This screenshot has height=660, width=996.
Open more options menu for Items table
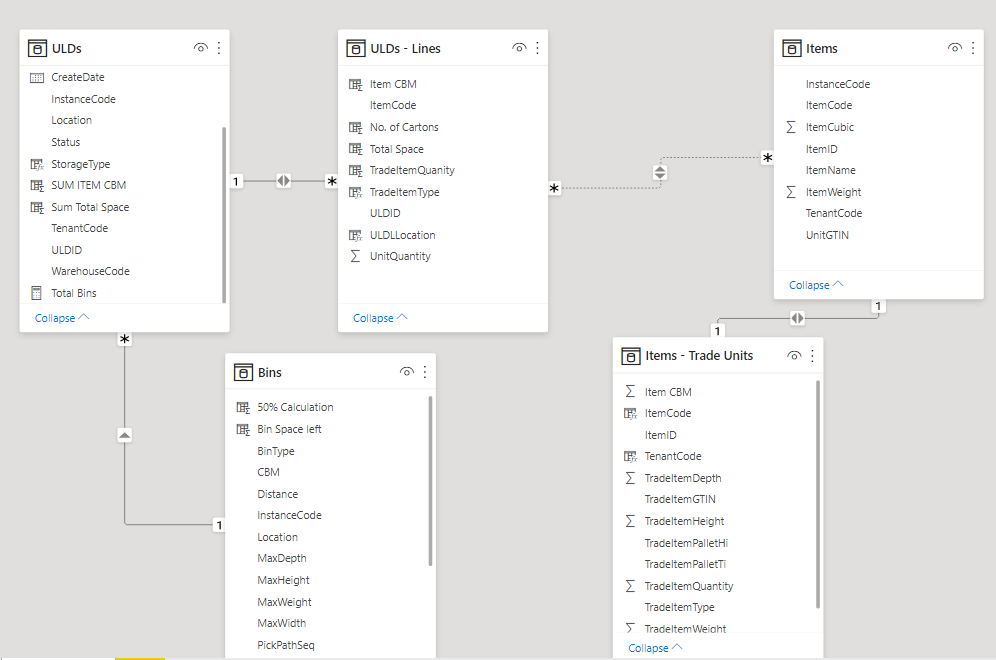973,48
